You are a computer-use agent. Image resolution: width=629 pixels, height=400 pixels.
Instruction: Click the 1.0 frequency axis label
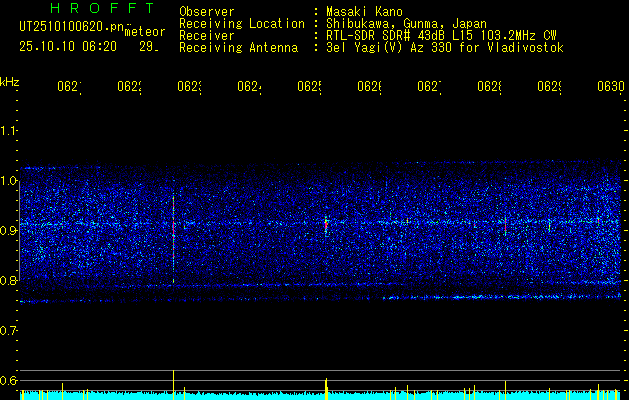[x=8, y=181]
